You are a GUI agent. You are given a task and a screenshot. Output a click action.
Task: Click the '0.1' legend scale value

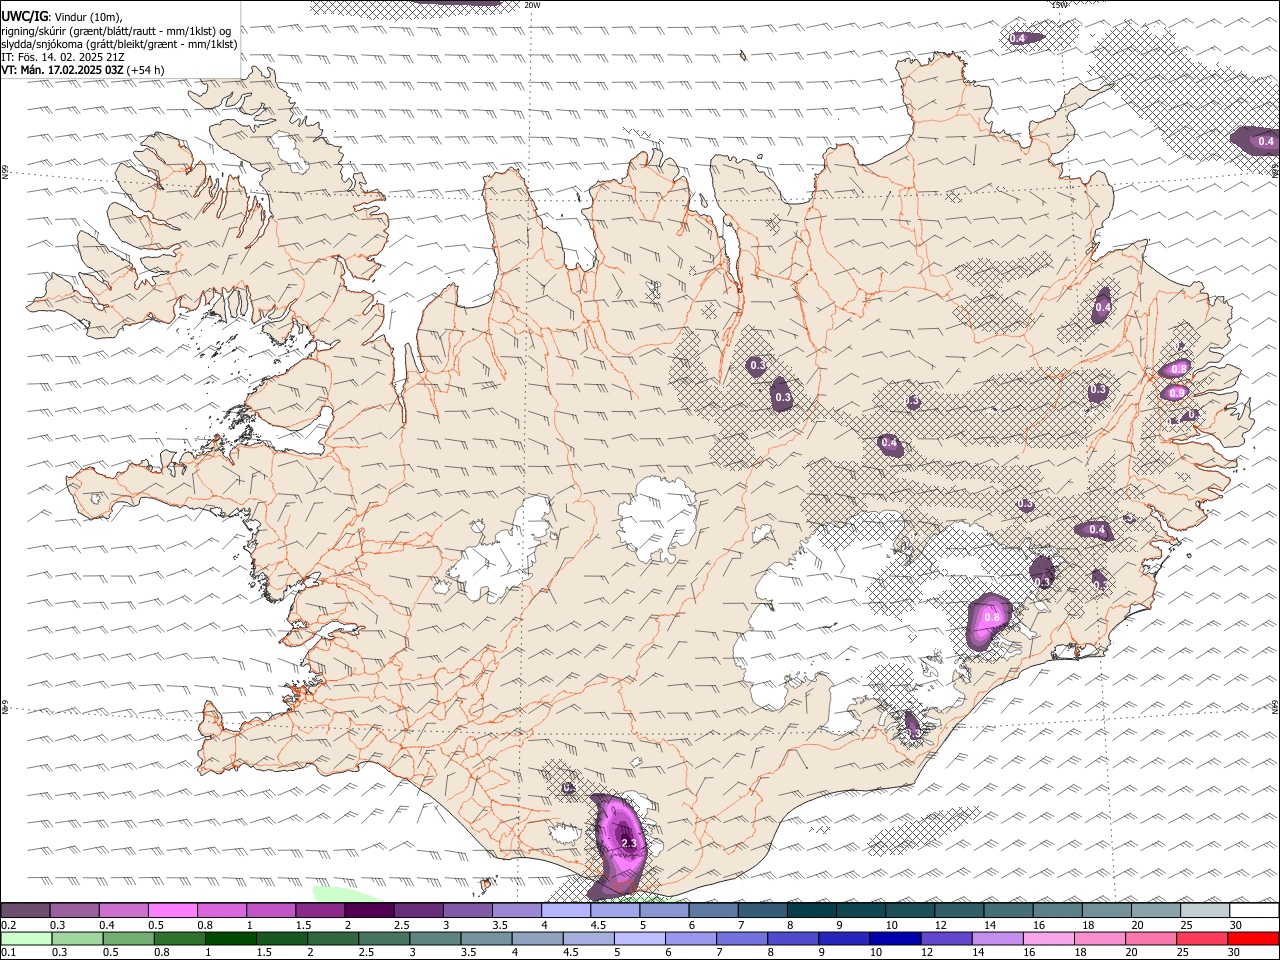tap(8, 953)
